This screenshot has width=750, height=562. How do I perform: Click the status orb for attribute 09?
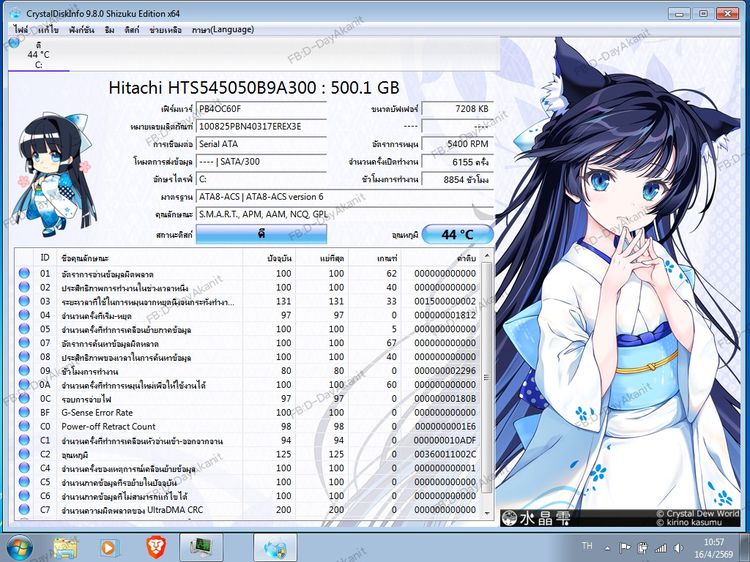[x=24, y=370]
